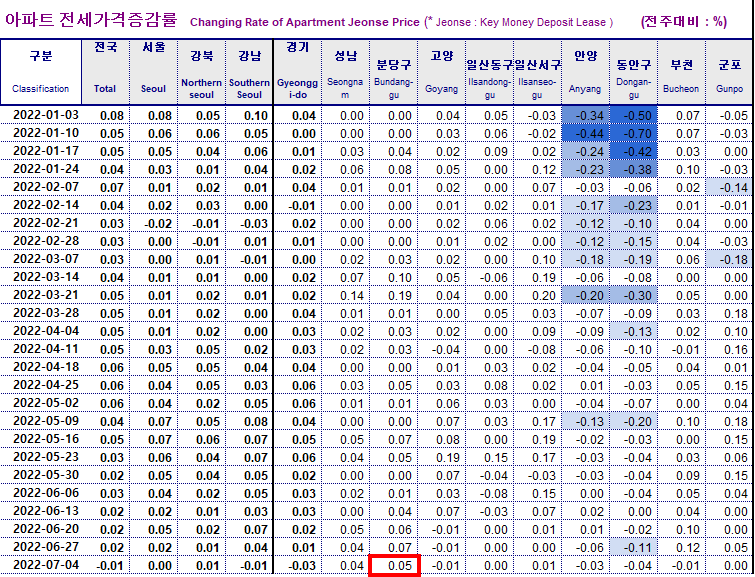Select the date cell 2022-04-25
This screenshot has height=577, width=755.
pos(41,385)
